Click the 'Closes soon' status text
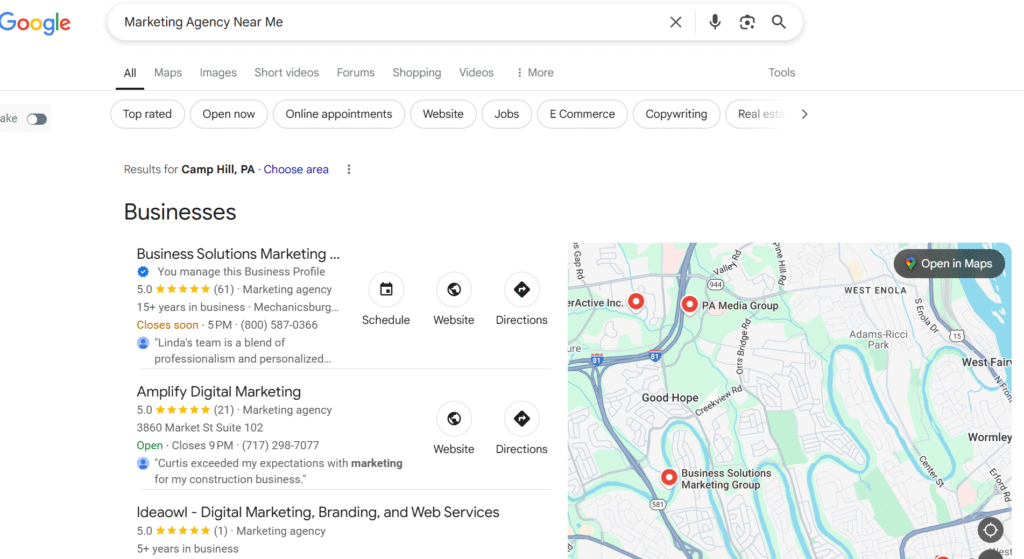Image resolution: width=1024 pixels, height=559 pixels. (x=167, y=325)
